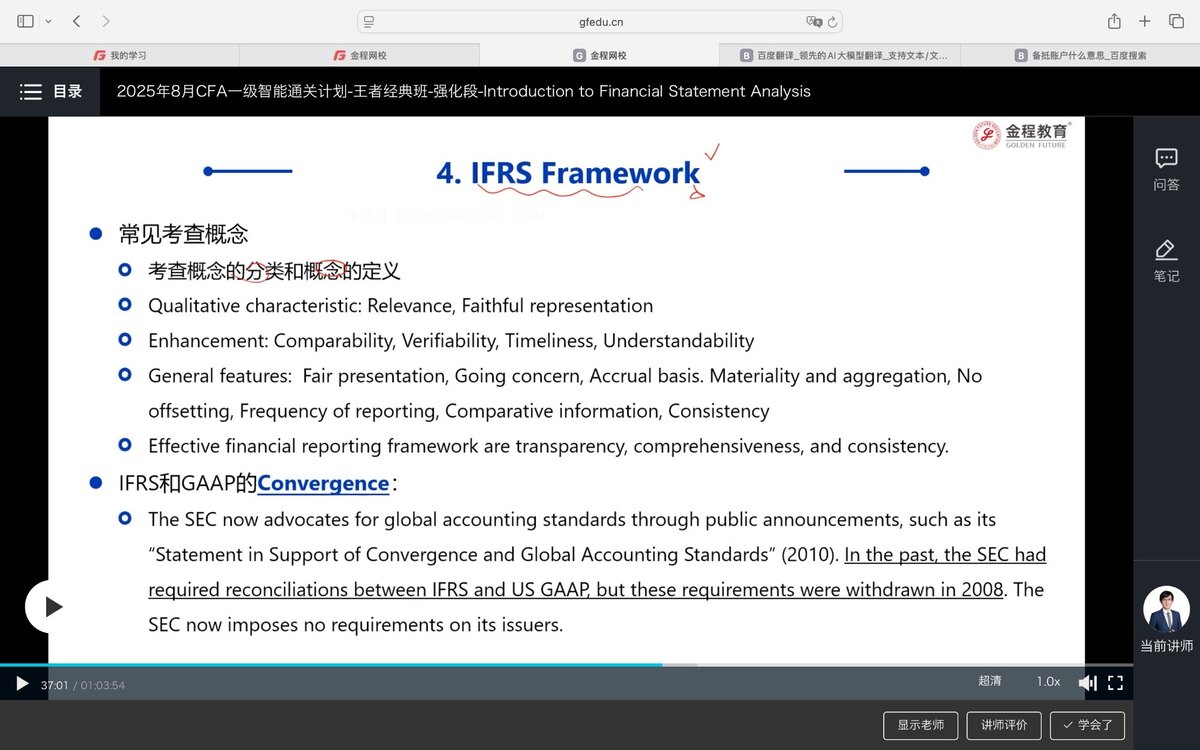This screenshot has height=750, width=1200.
Task: Open the 笔记 notes panel
Action: [x=1166, y=261]
